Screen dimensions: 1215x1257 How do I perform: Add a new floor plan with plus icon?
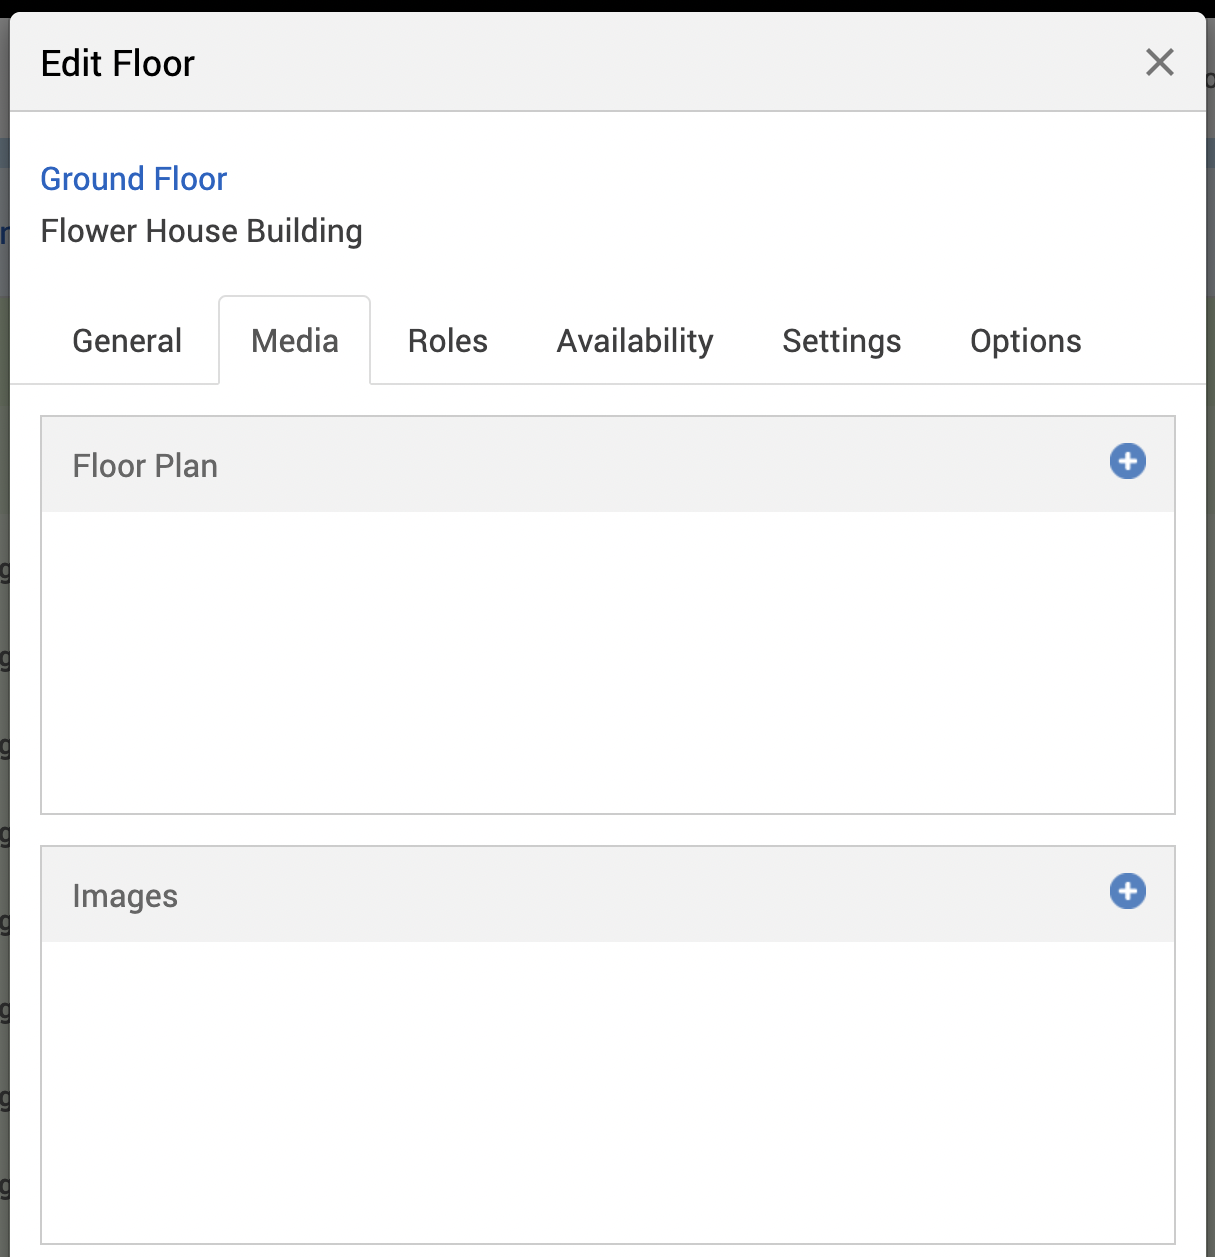pyautogui.click(x=1127, y=461)
